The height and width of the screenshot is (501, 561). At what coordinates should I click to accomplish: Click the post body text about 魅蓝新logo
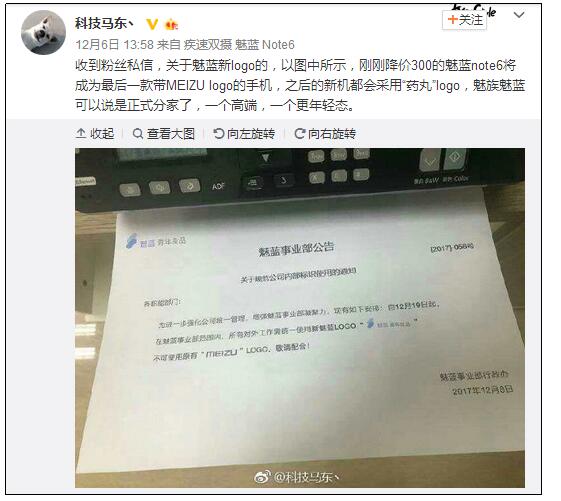coord(300,85)
